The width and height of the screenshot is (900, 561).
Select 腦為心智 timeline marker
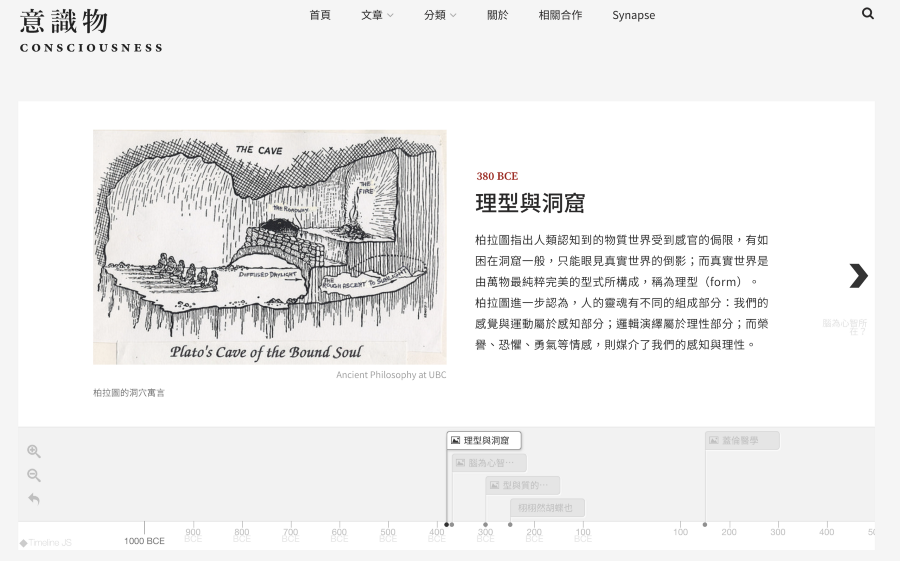click(489, 463)
